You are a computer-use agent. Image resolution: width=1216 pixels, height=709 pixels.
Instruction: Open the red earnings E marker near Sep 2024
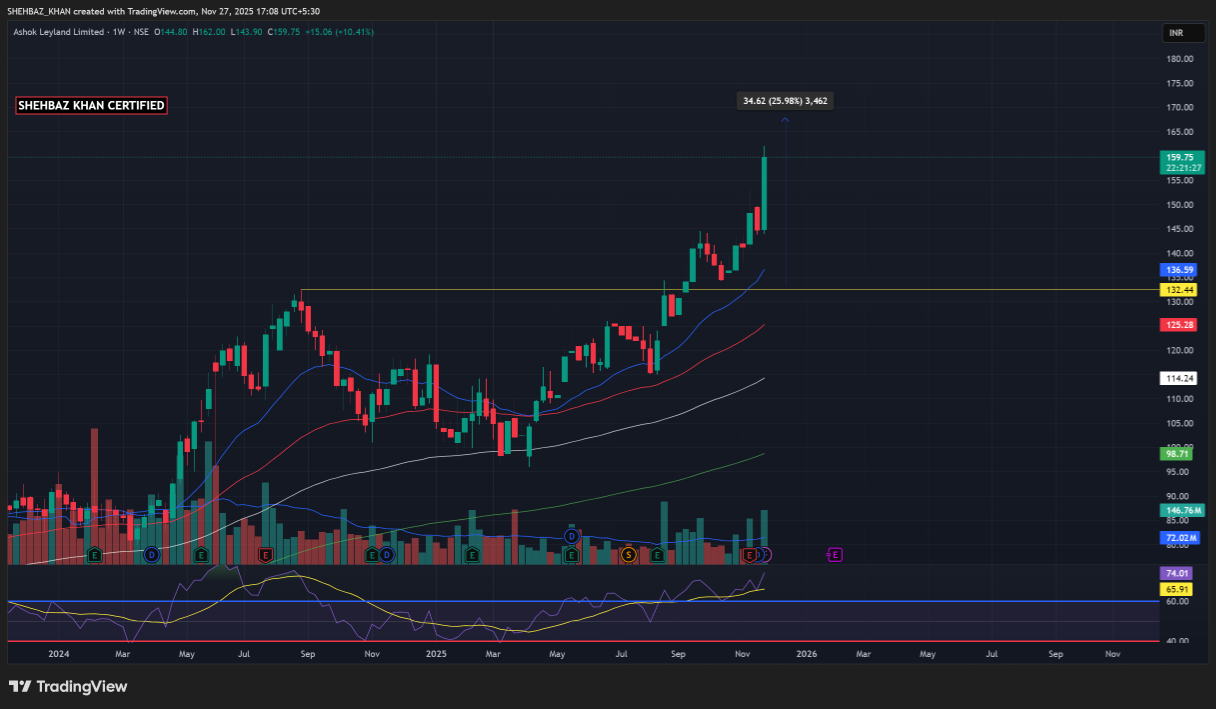266,554
